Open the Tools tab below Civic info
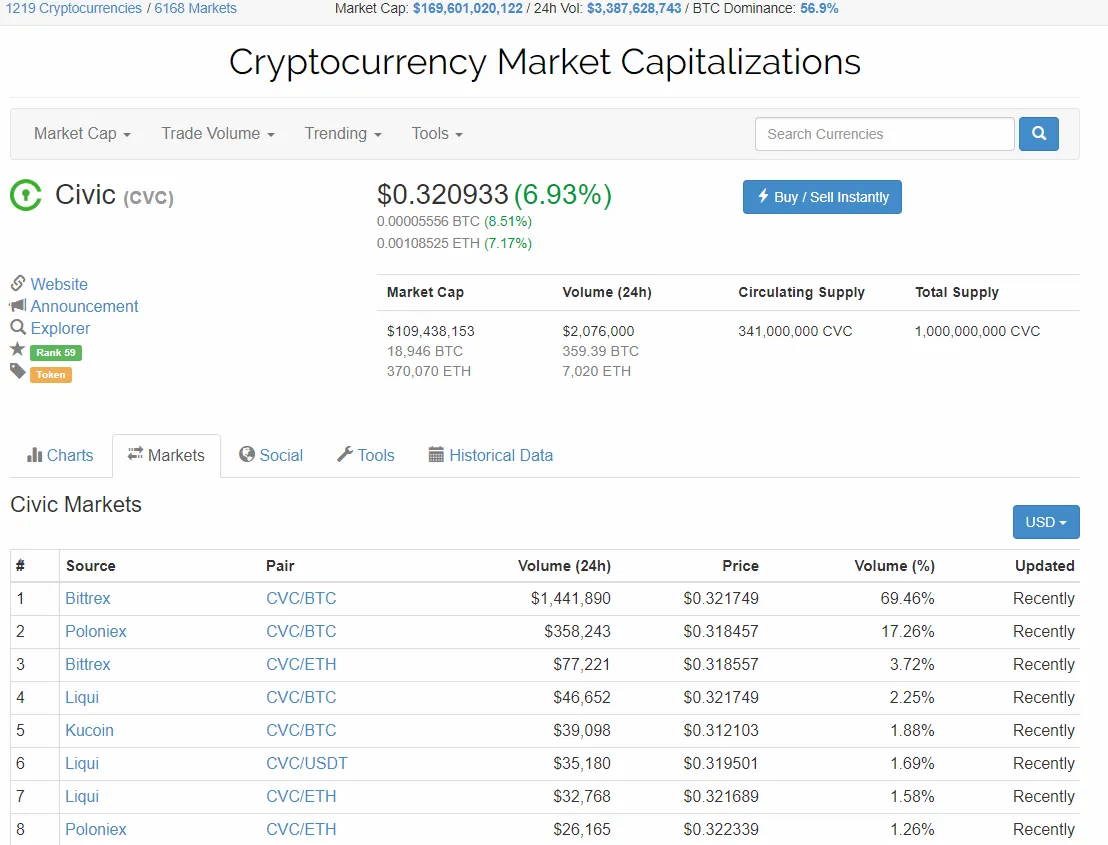This screenshot has height=845, width=1108. (x=365, y=456)
